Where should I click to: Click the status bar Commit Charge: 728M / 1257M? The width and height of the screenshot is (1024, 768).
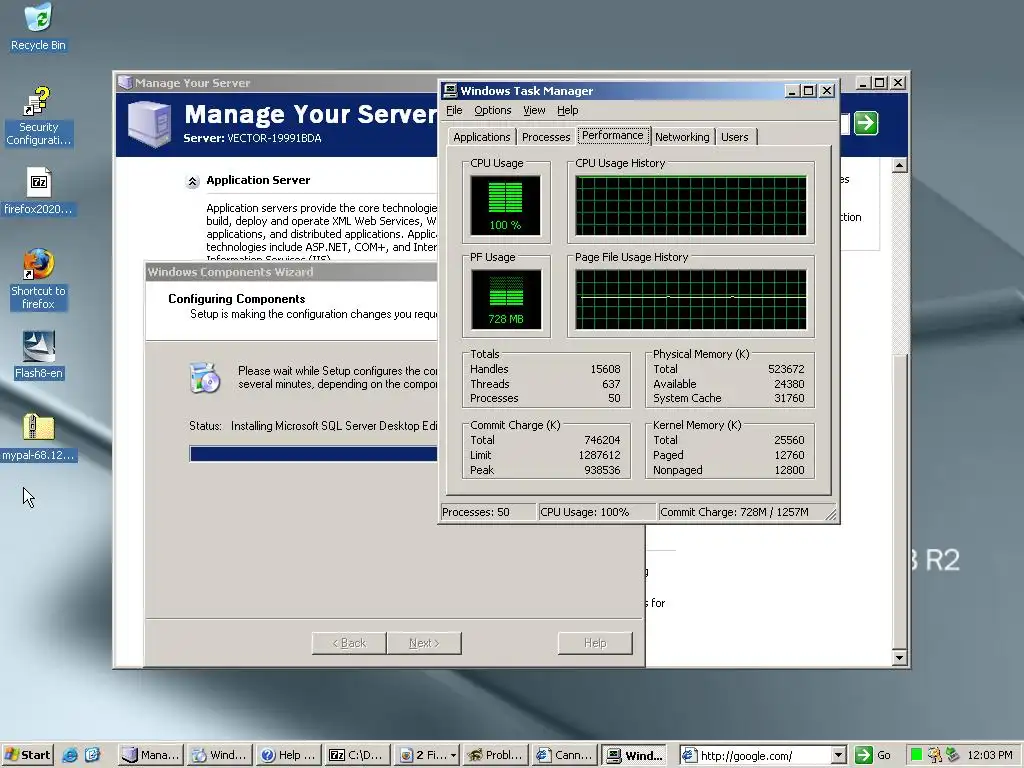pyautogui.click(x=746, y=512)
